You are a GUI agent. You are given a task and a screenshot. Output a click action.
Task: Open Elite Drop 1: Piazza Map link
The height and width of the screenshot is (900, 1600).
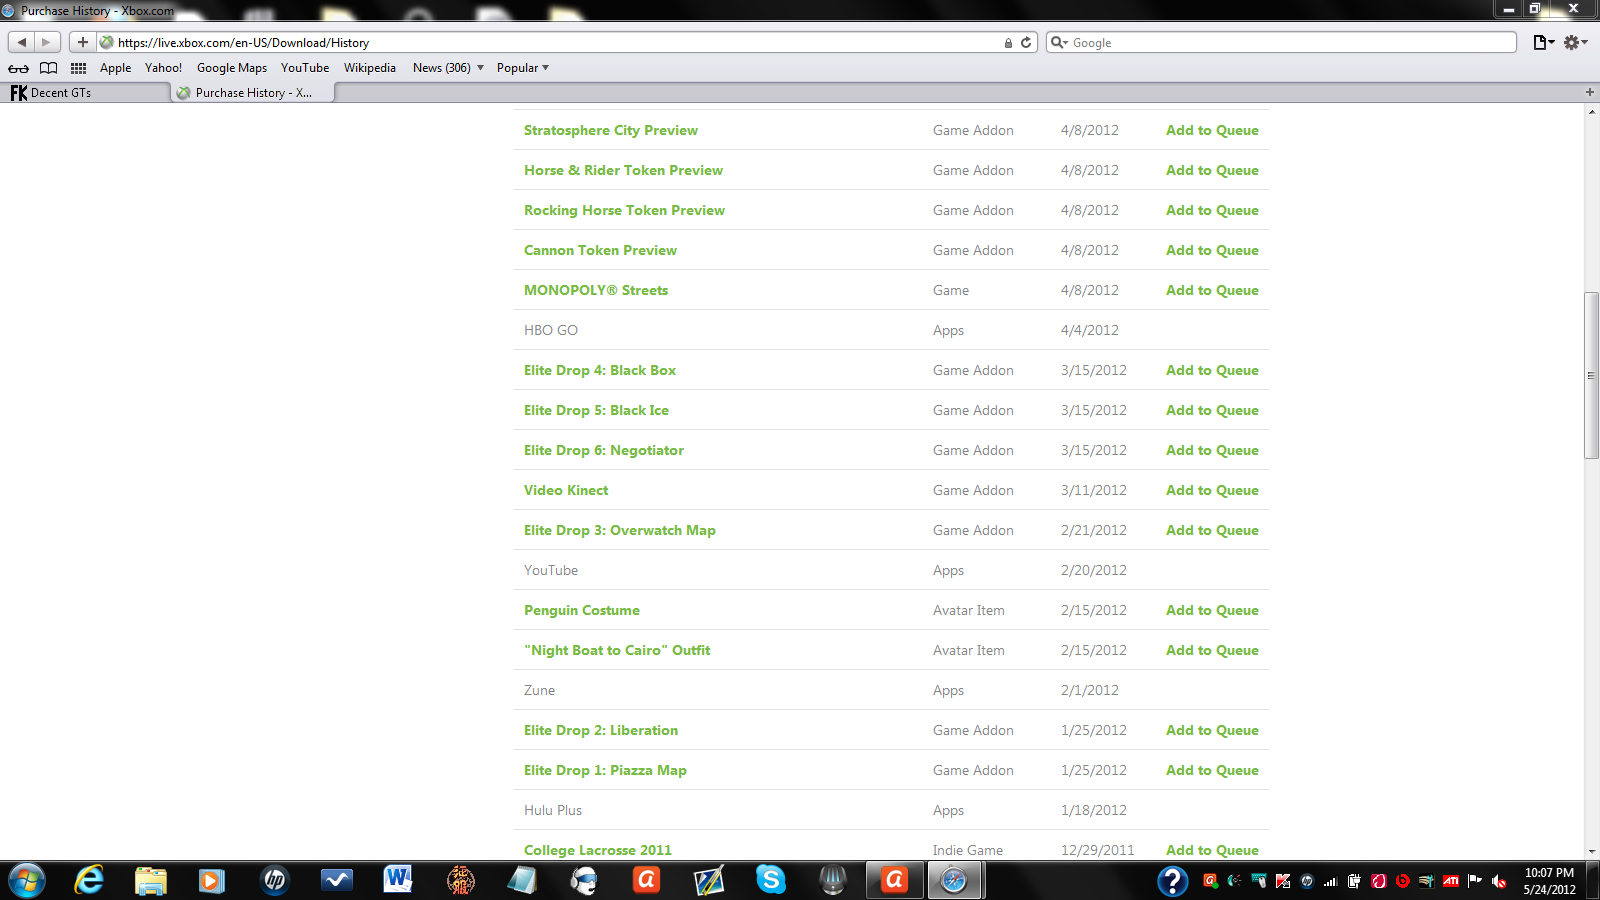point(605,770)
